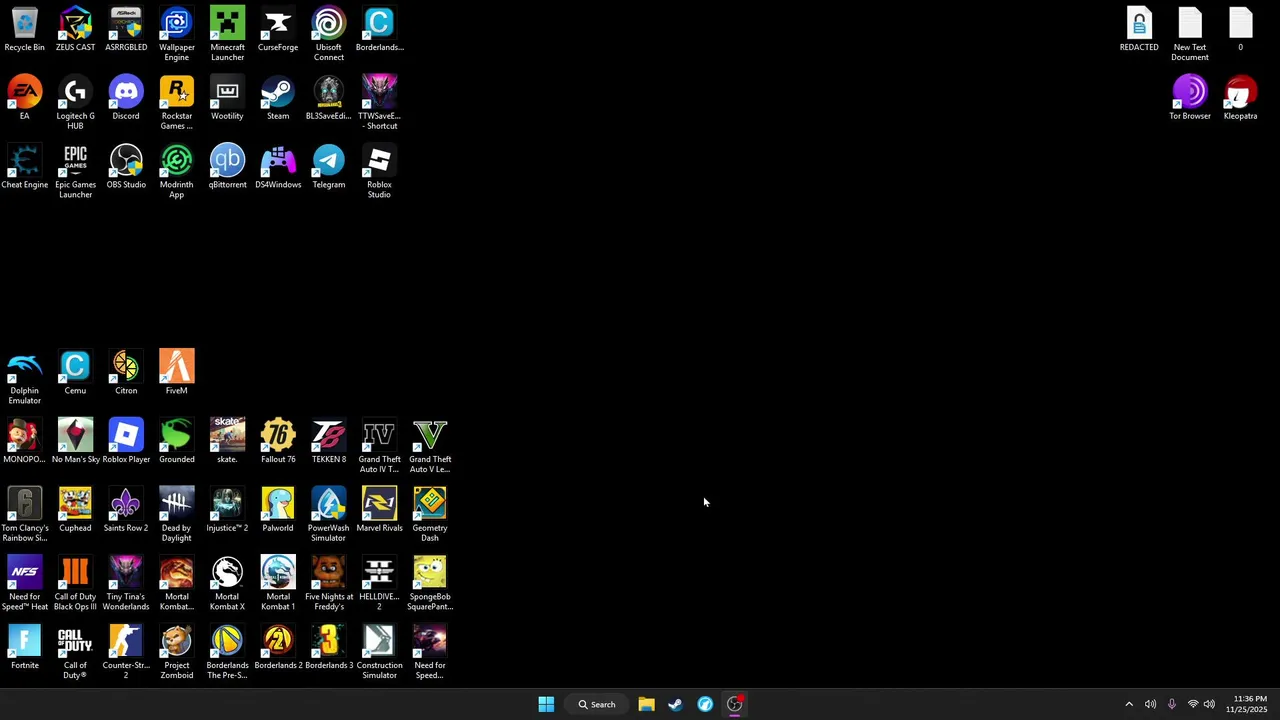Open Rockstar Games Launcher icon

[x=177, y=103]
